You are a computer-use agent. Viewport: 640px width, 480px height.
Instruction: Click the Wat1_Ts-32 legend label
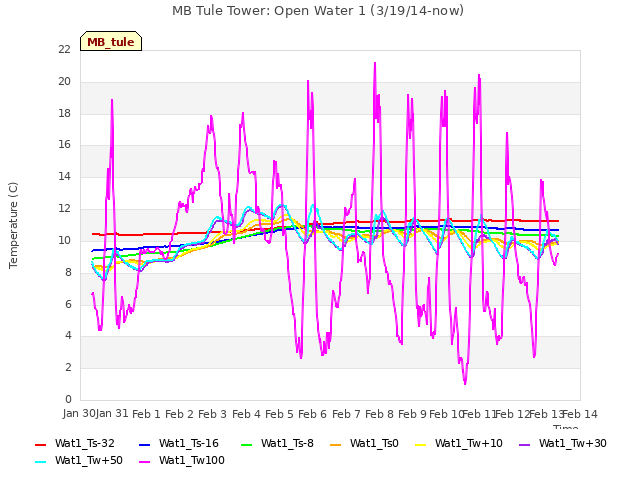coord(85,444)
